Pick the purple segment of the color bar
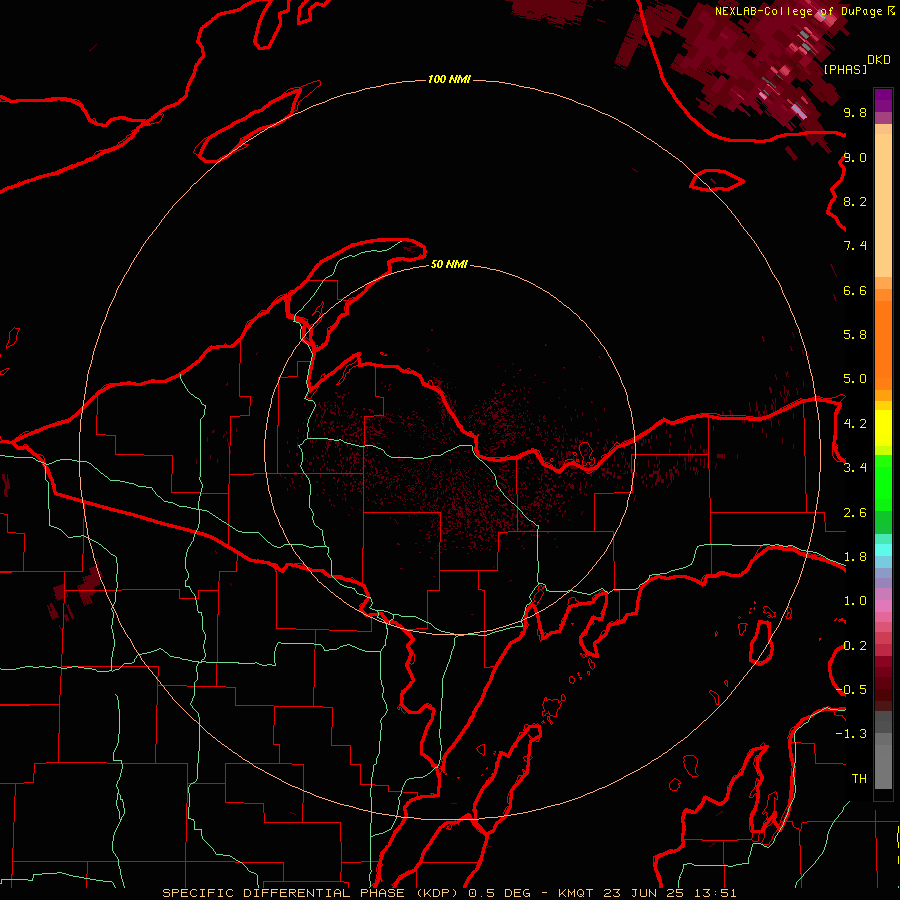 [883, 100]
